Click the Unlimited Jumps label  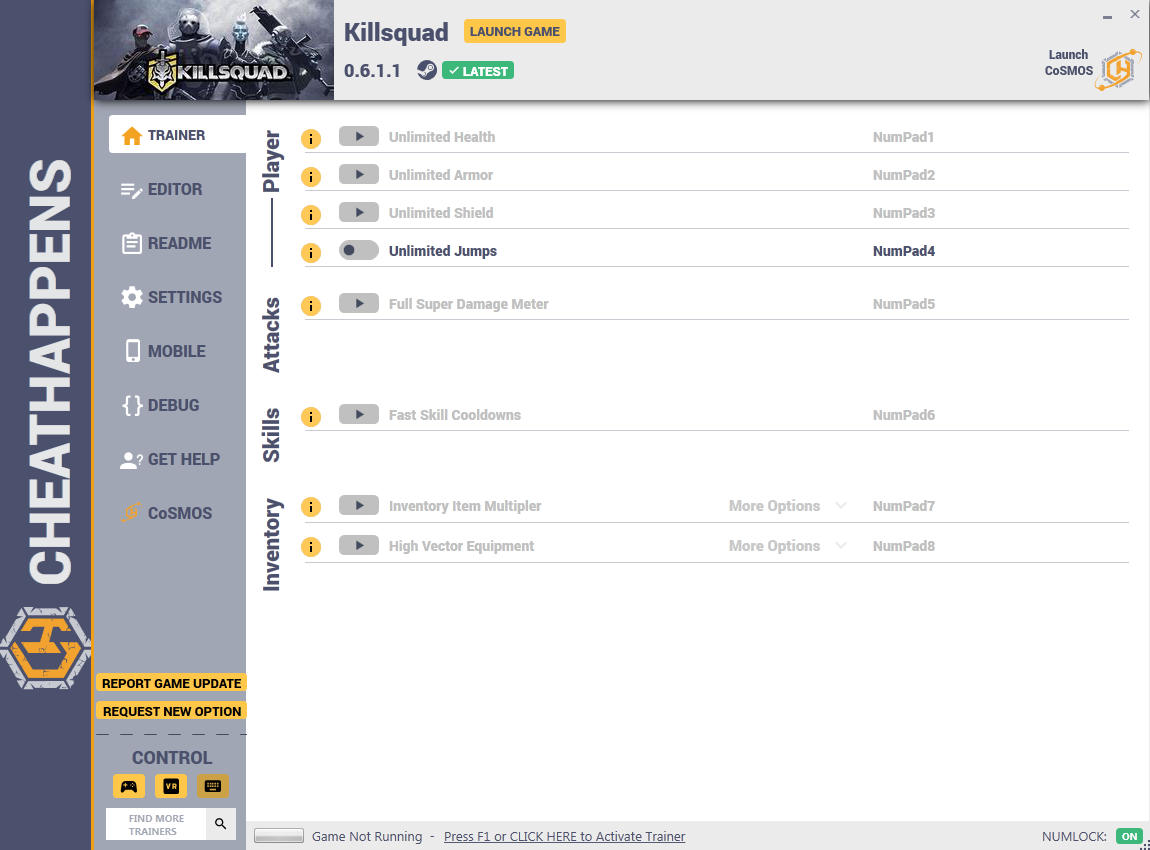443,251
